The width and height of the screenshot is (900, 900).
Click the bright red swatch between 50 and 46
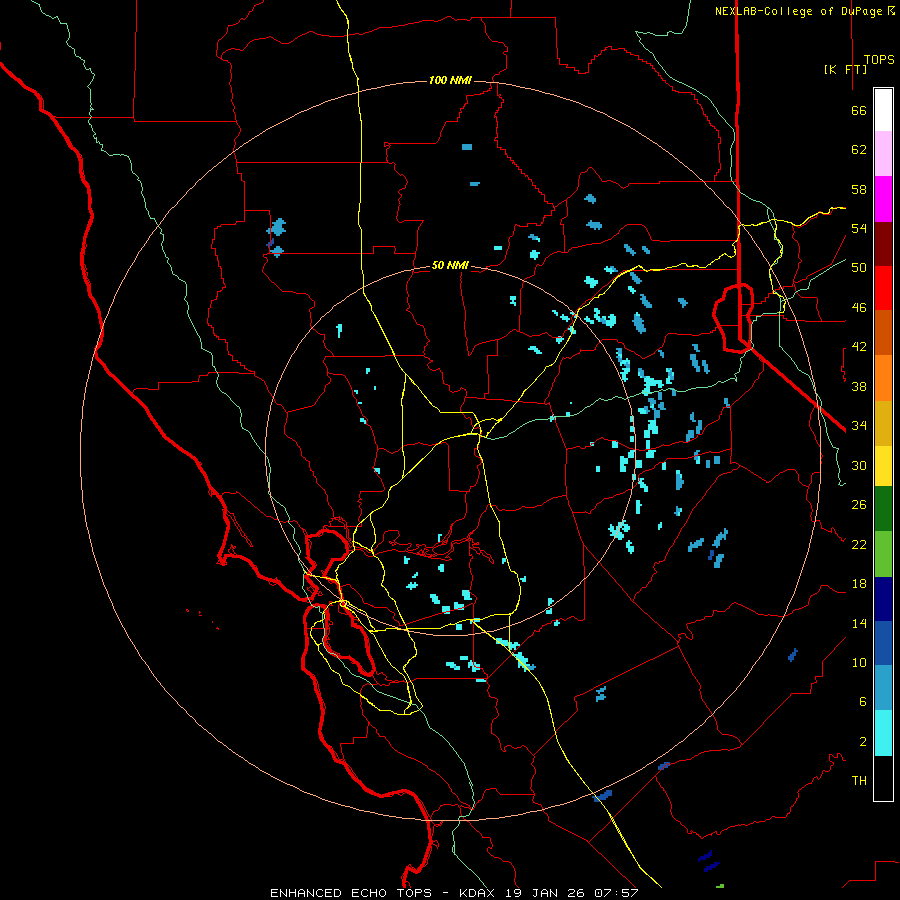coord(883,288)
